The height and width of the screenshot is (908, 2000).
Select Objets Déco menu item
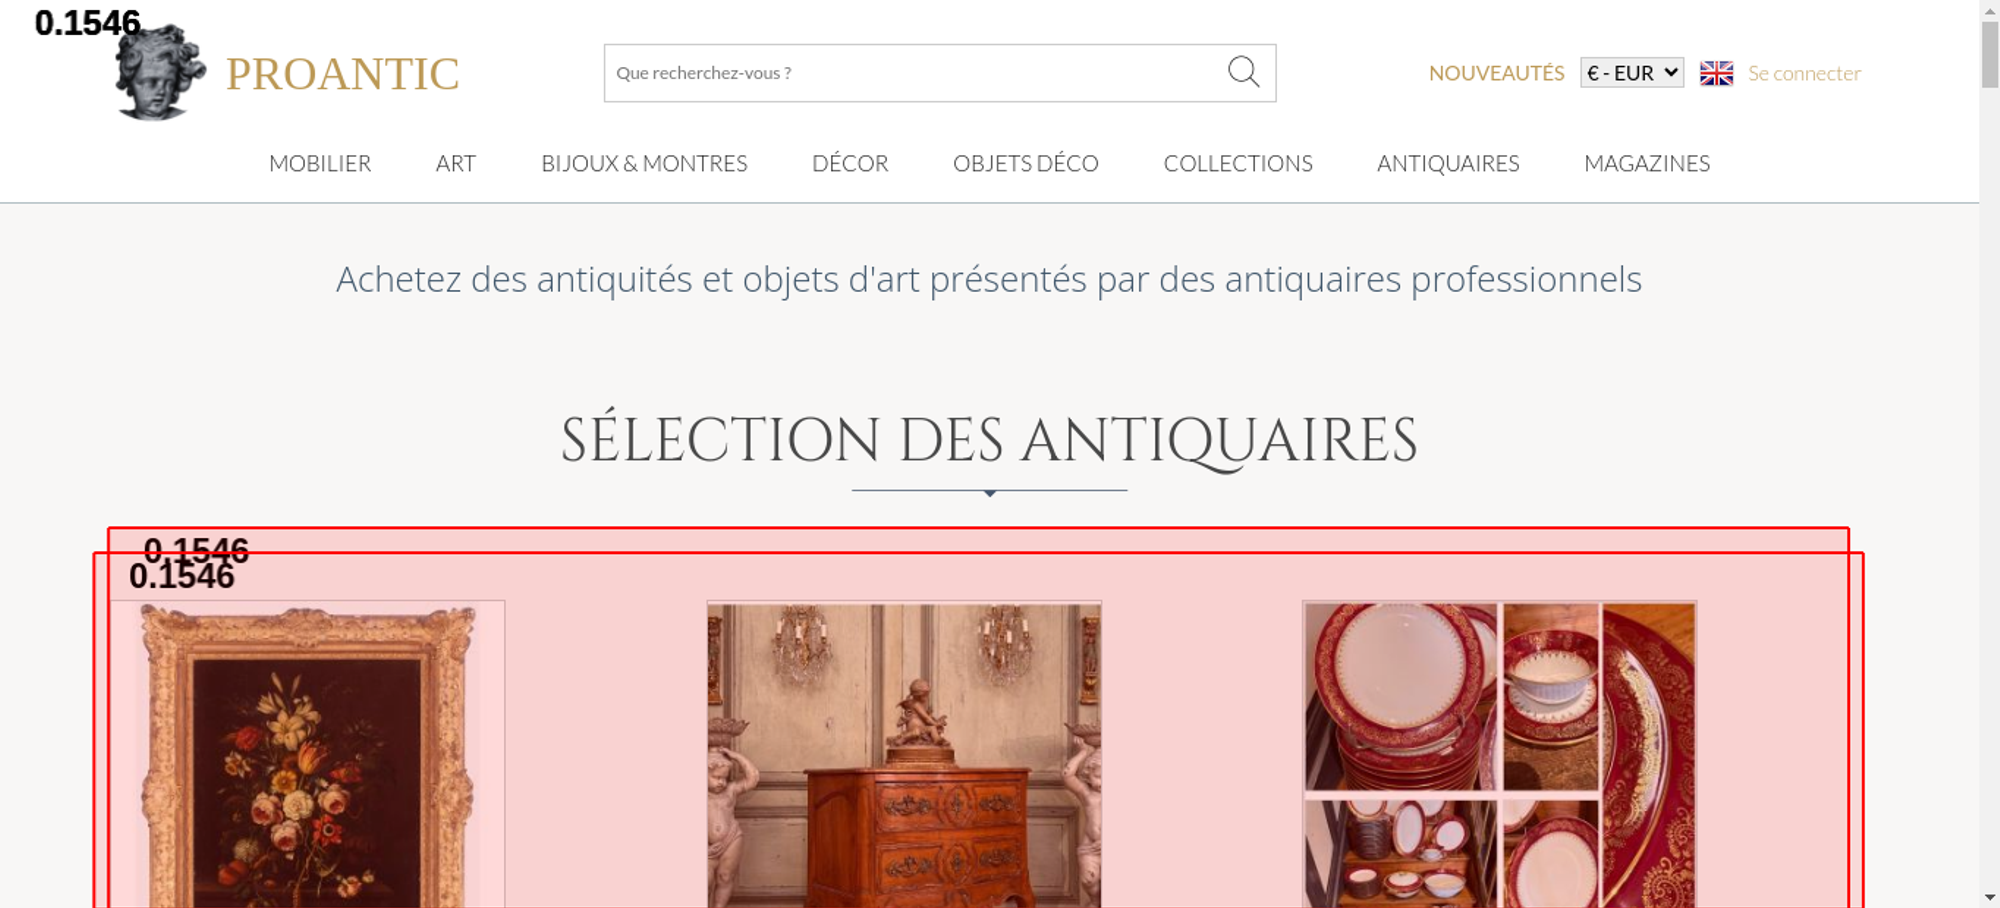point(1026,163)
